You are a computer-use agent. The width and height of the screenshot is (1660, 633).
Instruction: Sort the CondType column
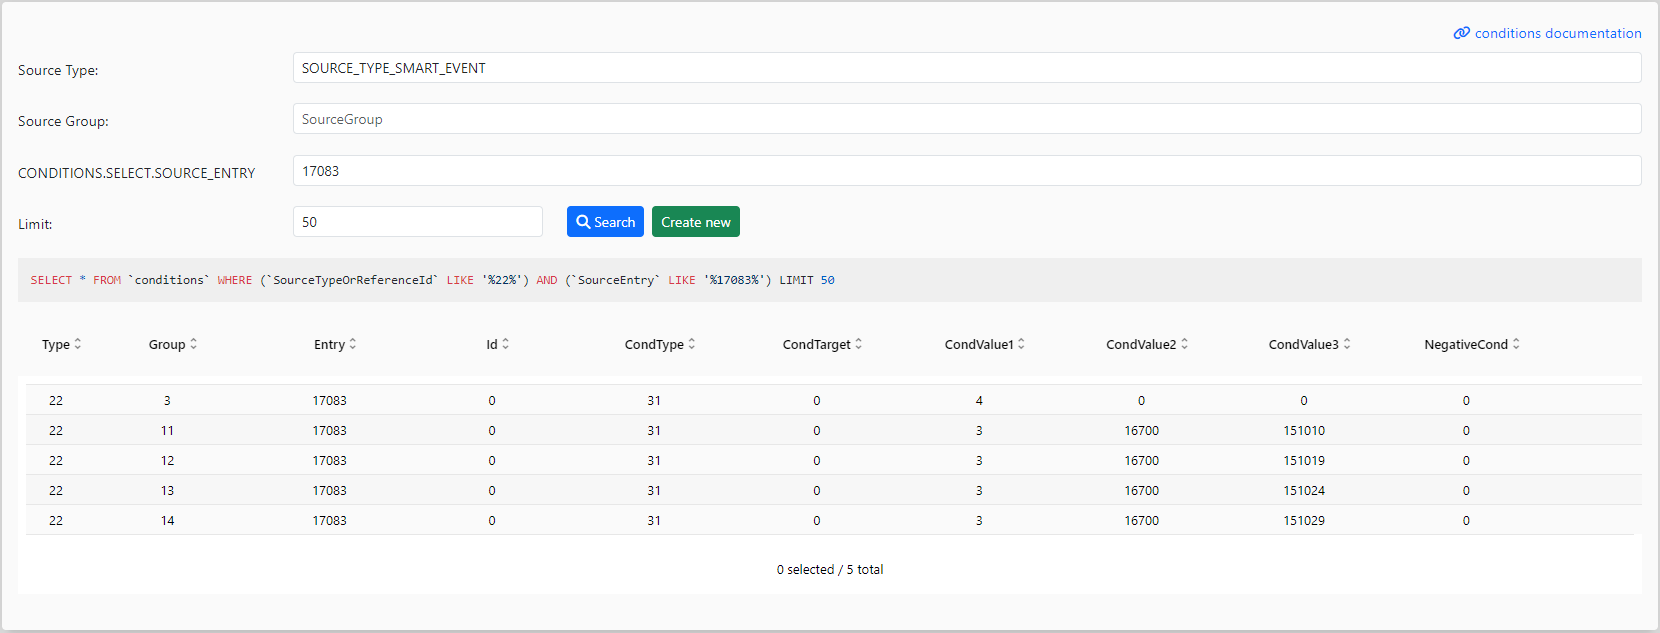tap(692, 344)
